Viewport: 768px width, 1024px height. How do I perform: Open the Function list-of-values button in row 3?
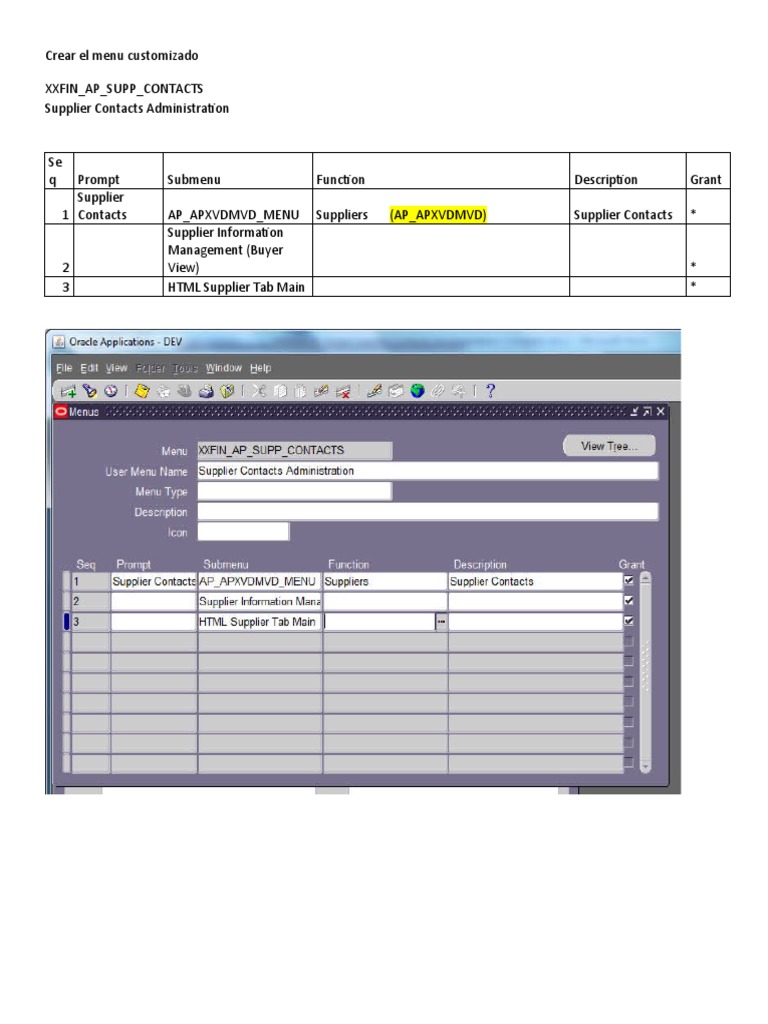(x=441, y=622)
